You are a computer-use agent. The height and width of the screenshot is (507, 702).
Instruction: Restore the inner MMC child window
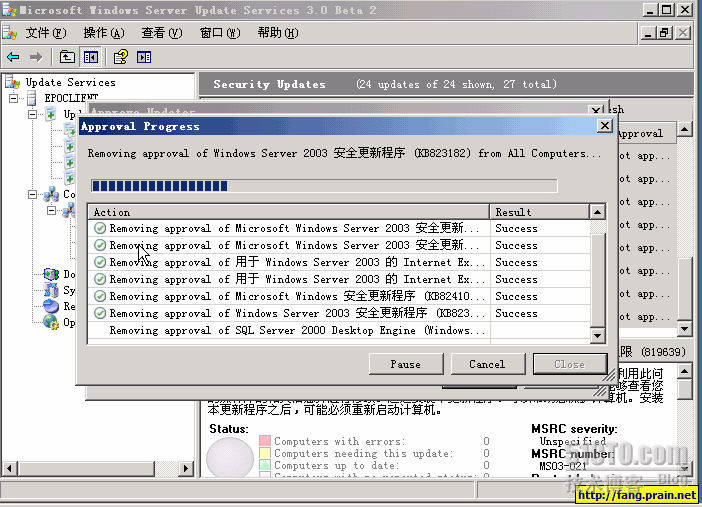tap(665, 33)
